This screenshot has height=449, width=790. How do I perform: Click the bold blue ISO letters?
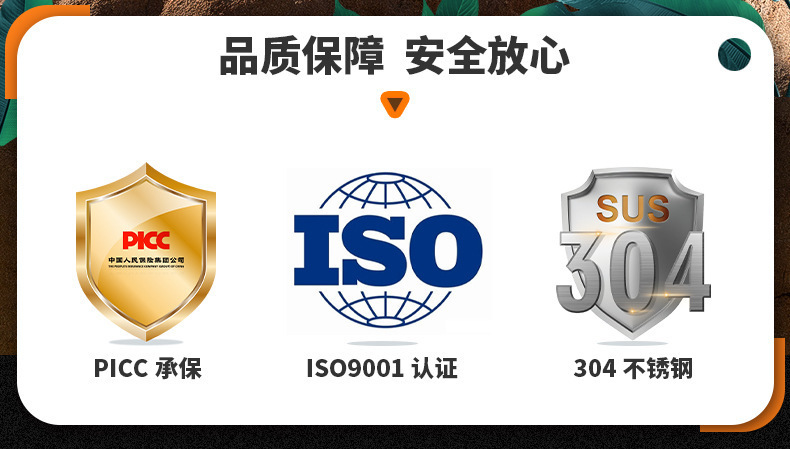(x=388, y=250)
